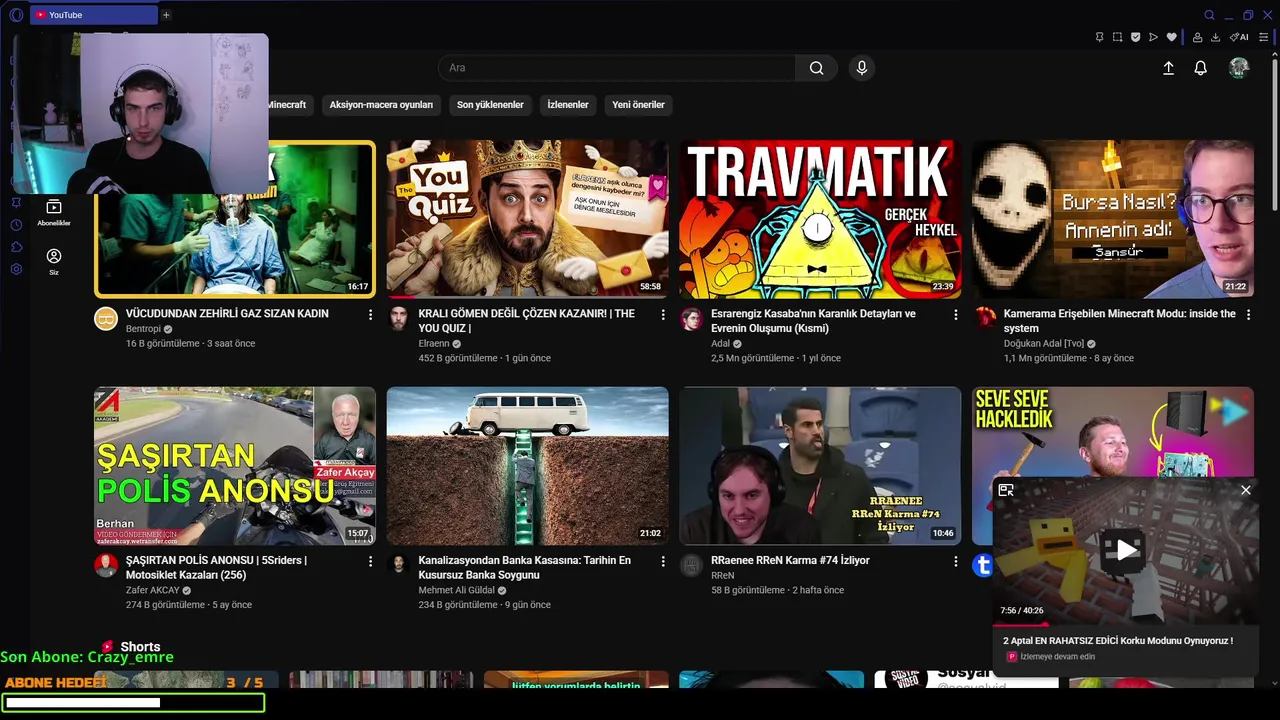
Task: Open RReN channel avatar icon
Action: [x=691, y=566]
